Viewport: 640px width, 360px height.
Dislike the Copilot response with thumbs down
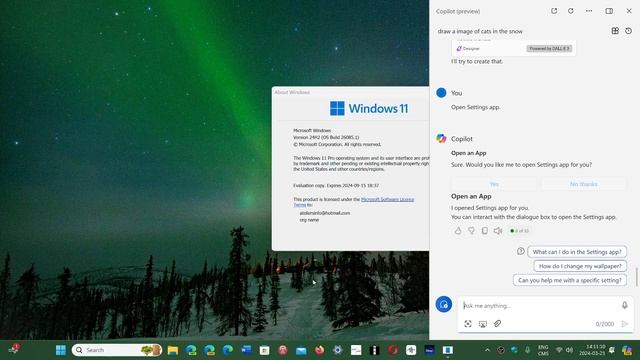pyautogui.click(x=471, y=231)
